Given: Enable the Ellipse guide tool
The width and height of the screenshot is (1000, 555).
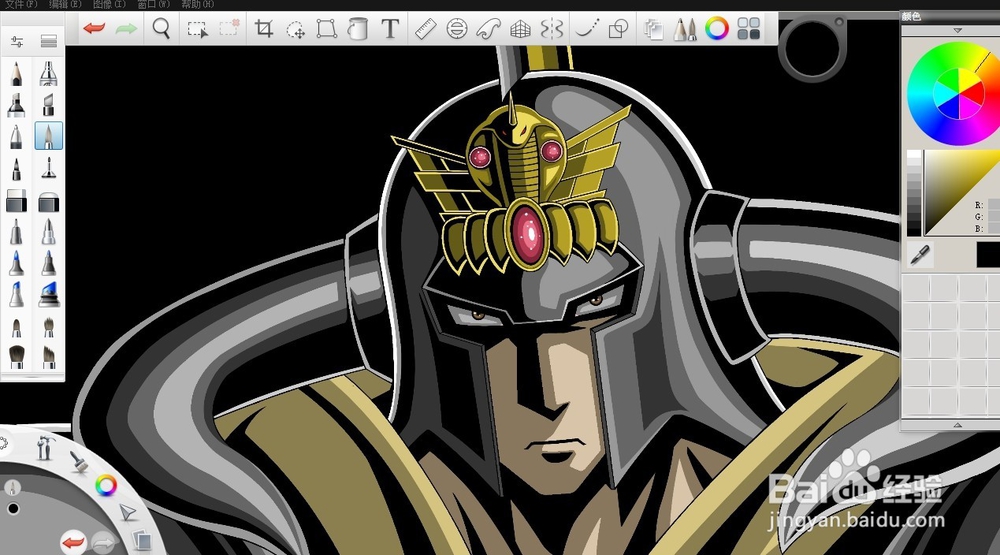Looking at the screenshot, I should point(457,29).
